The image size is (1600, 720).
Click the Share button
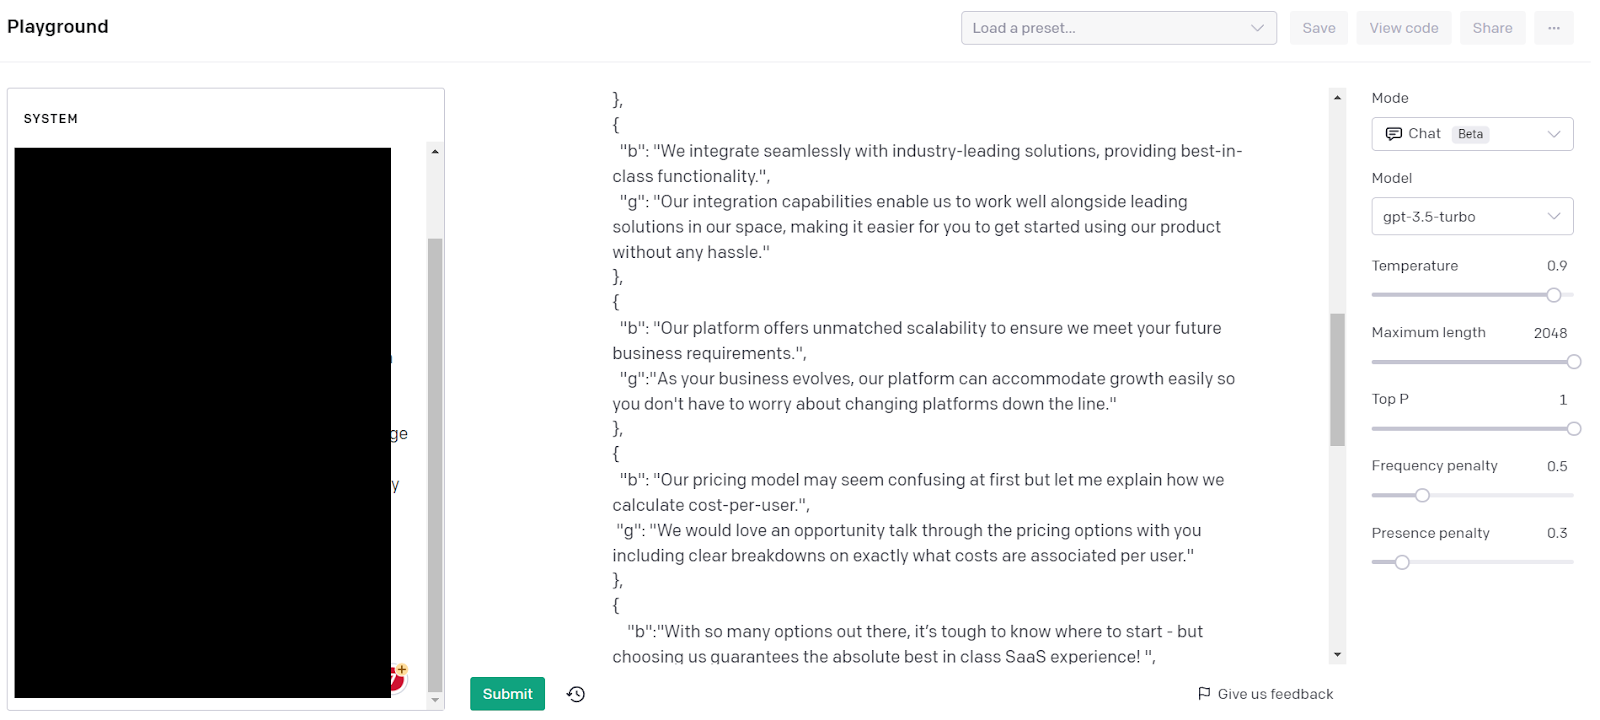click(x=1492, y=27)
